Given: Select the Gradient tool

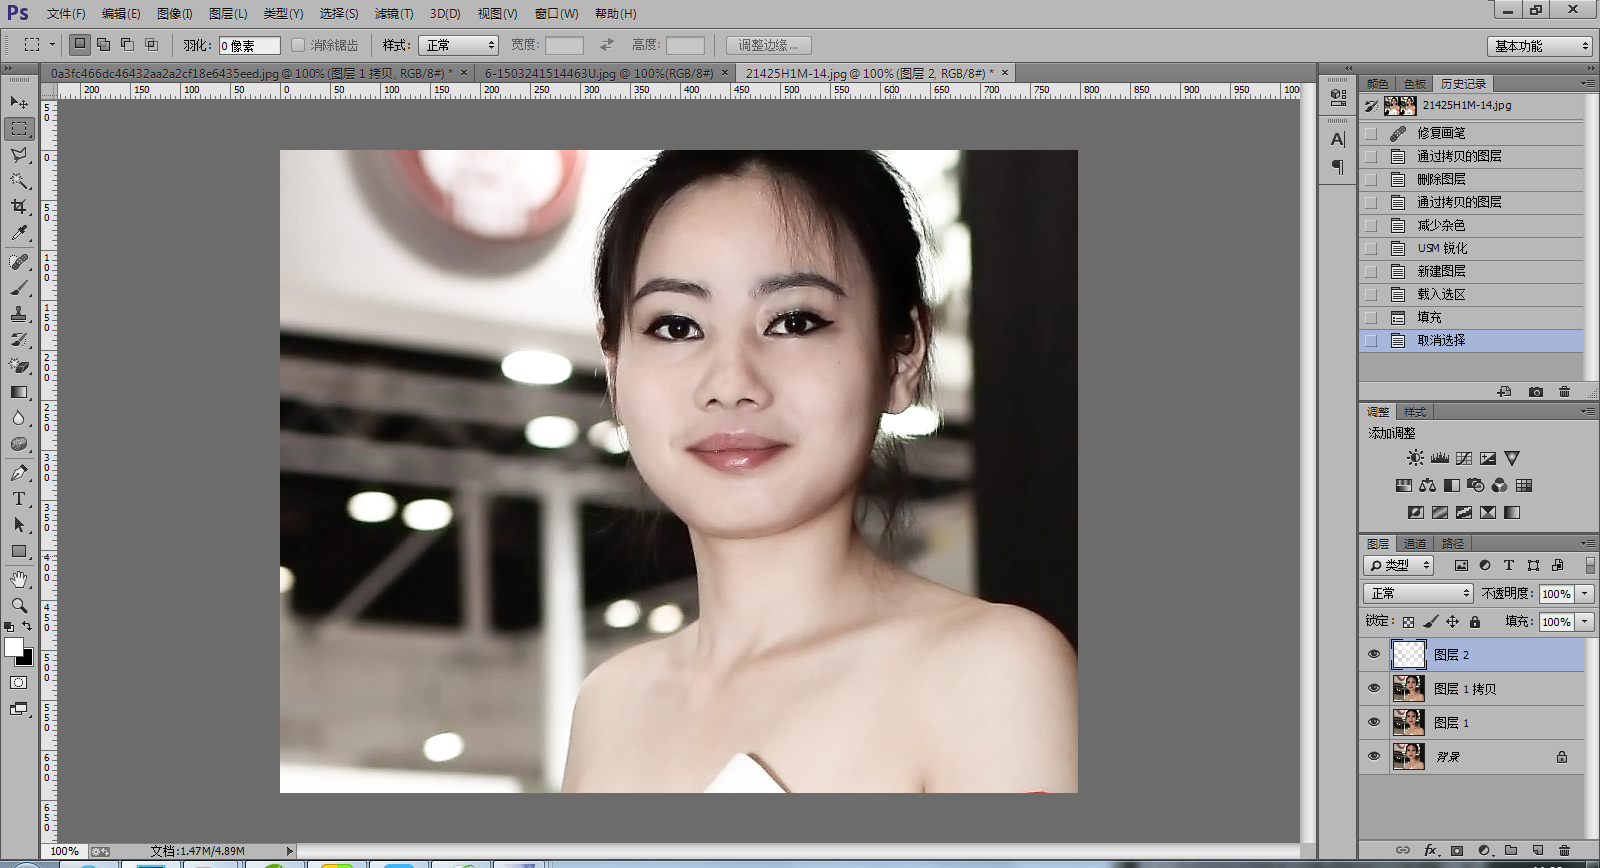Looking at the screenshot, I should (19, 392).
